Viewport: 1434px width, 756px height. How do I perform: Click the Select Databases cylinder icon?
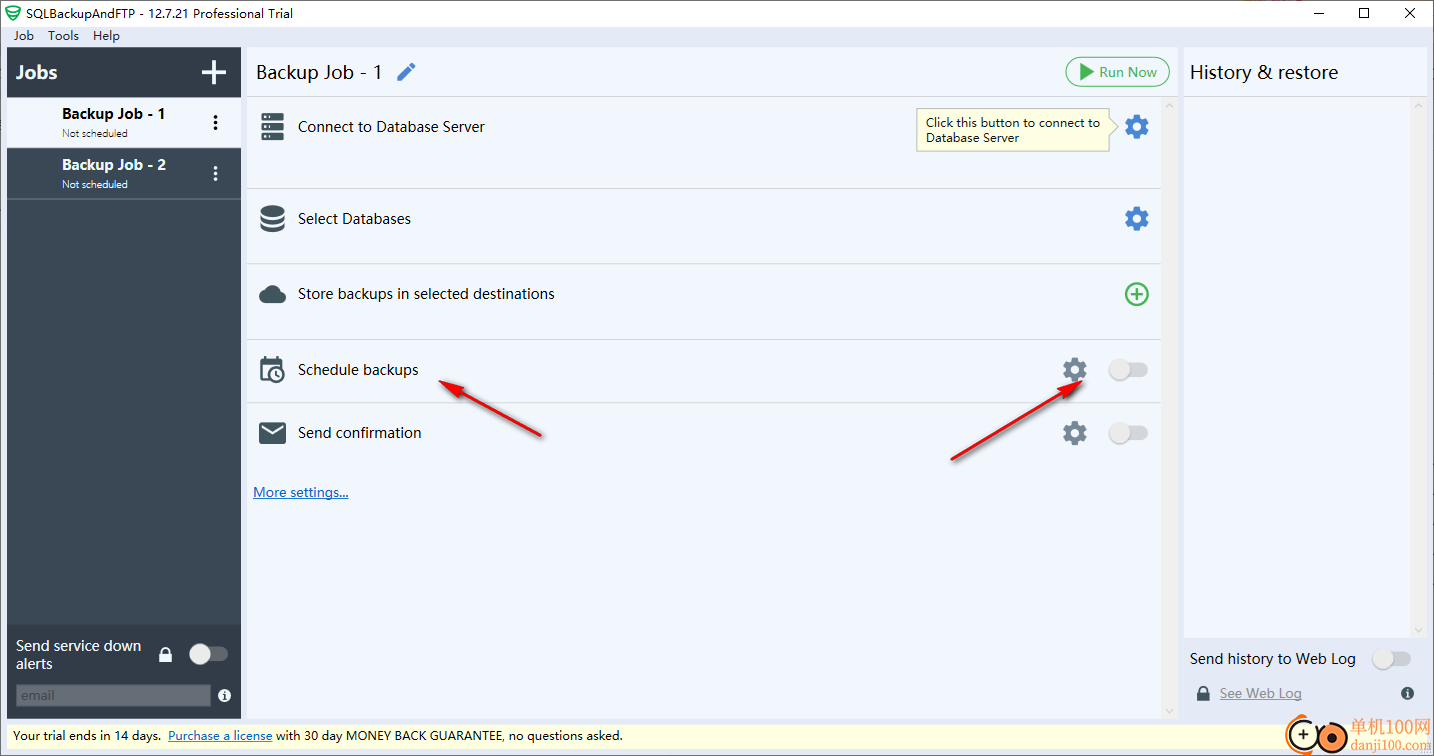pos(273,219)
